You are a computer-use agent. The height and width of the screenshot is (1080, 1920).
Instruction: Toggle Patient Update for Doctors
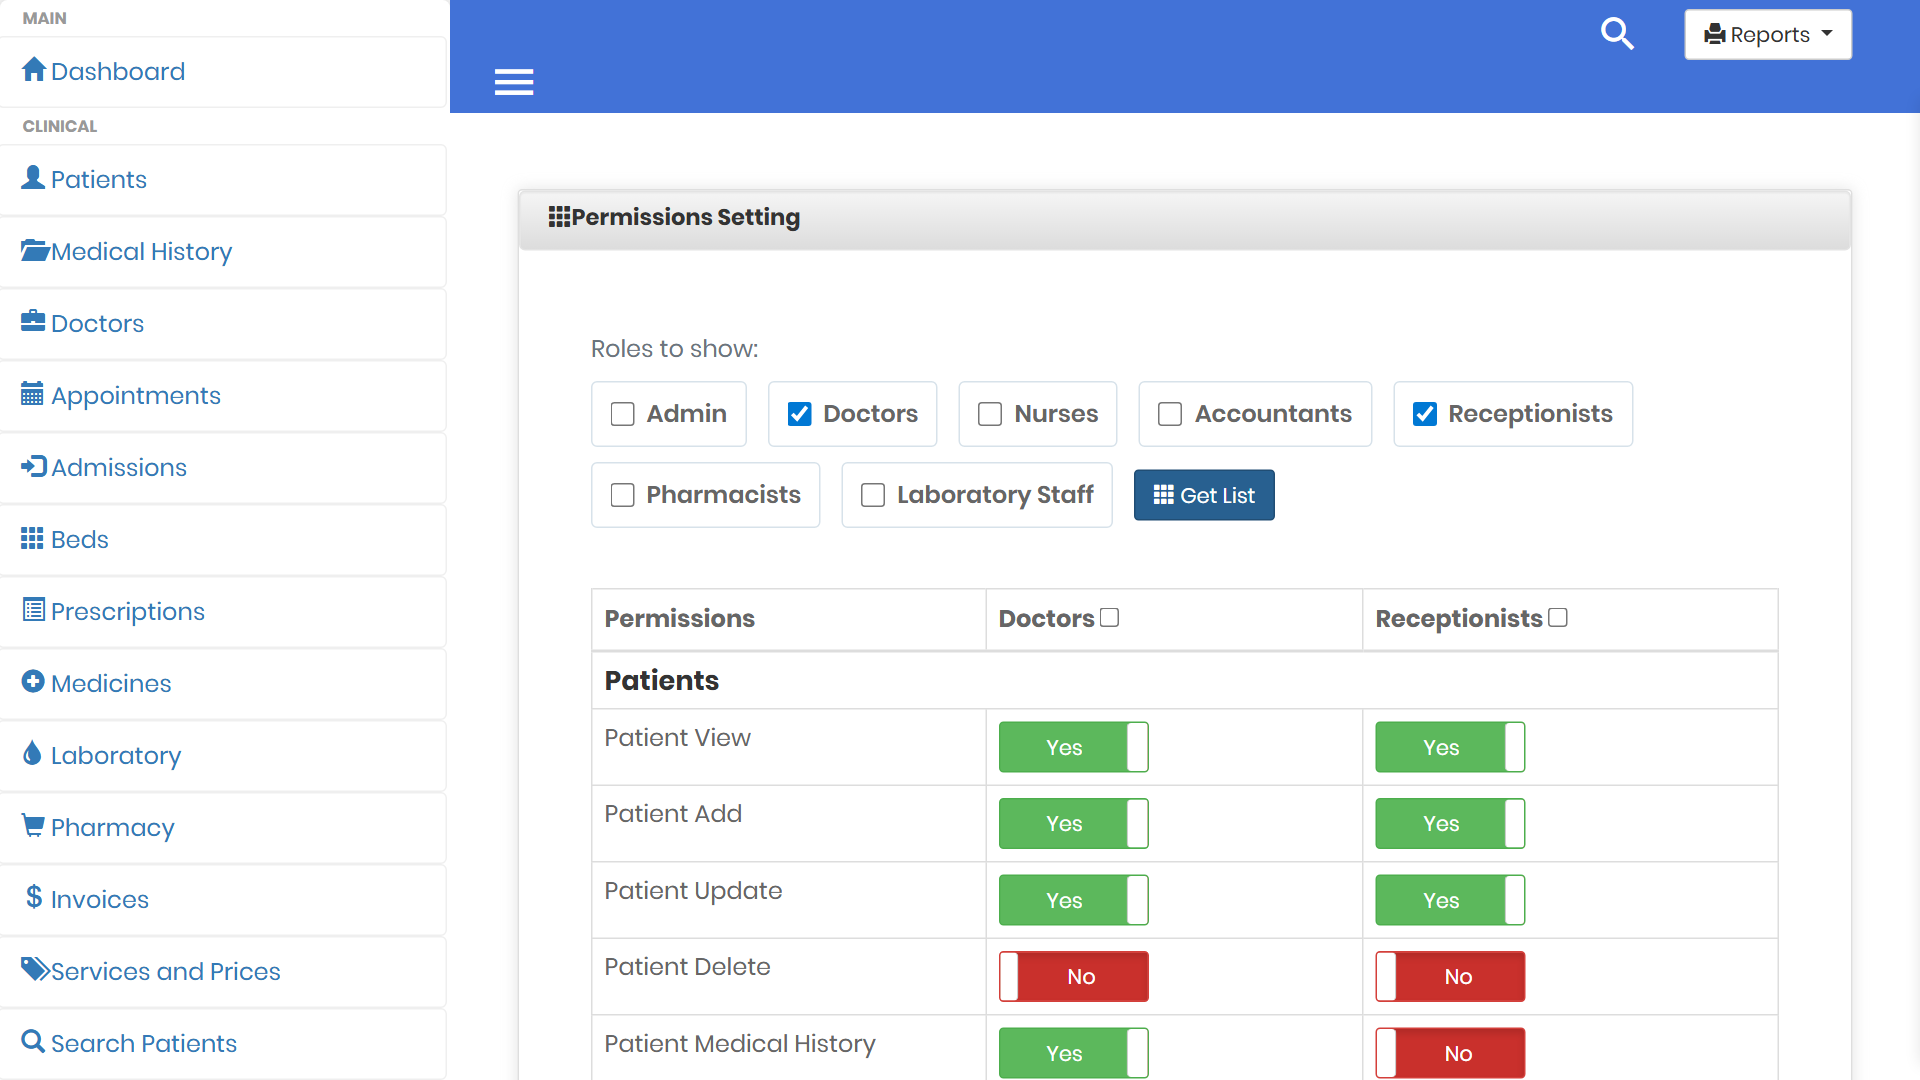point(1073,900)
